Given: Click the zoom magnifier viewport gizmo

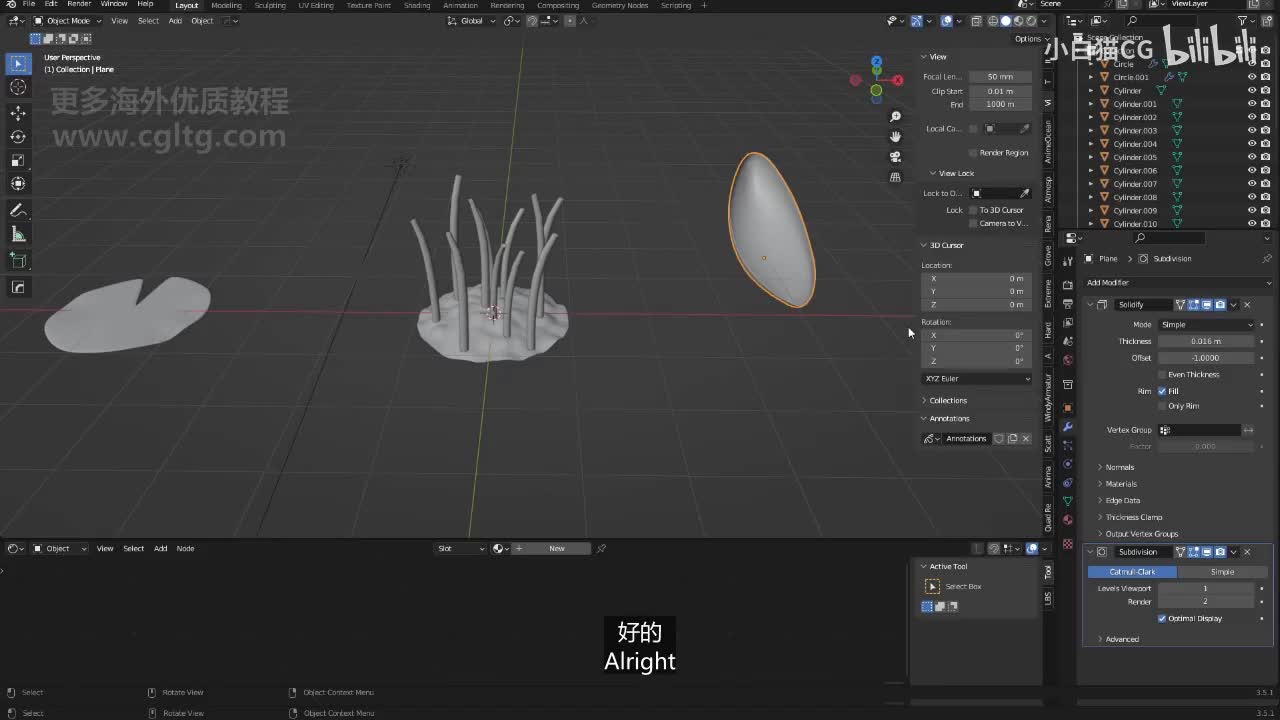Looking at the screenshot, I should (x=895, y=117).
